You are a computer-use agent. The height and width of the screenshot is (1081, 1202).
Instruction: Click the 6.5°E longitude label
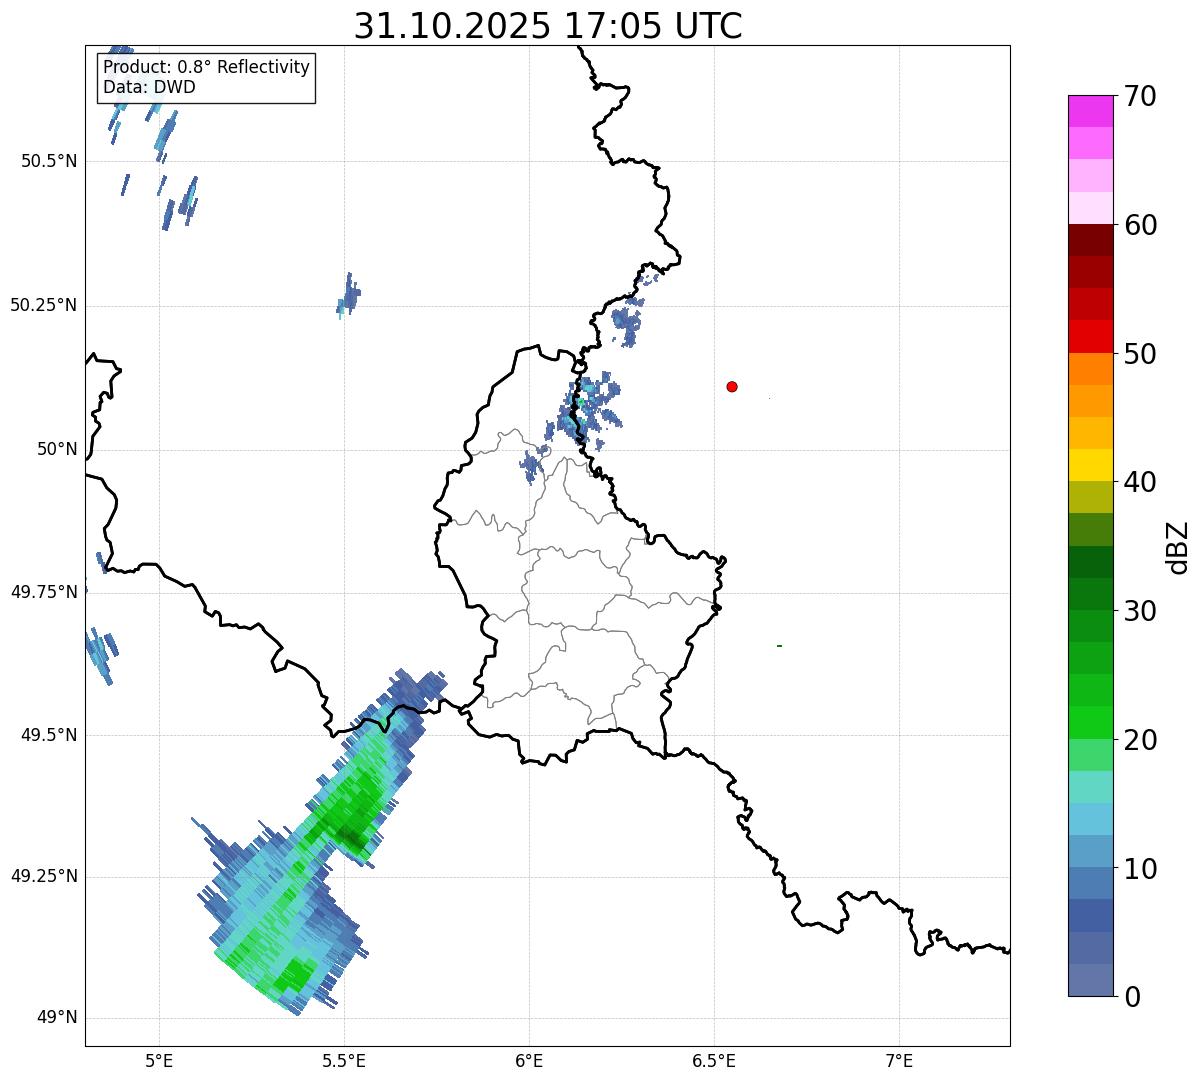point(714,1061)
